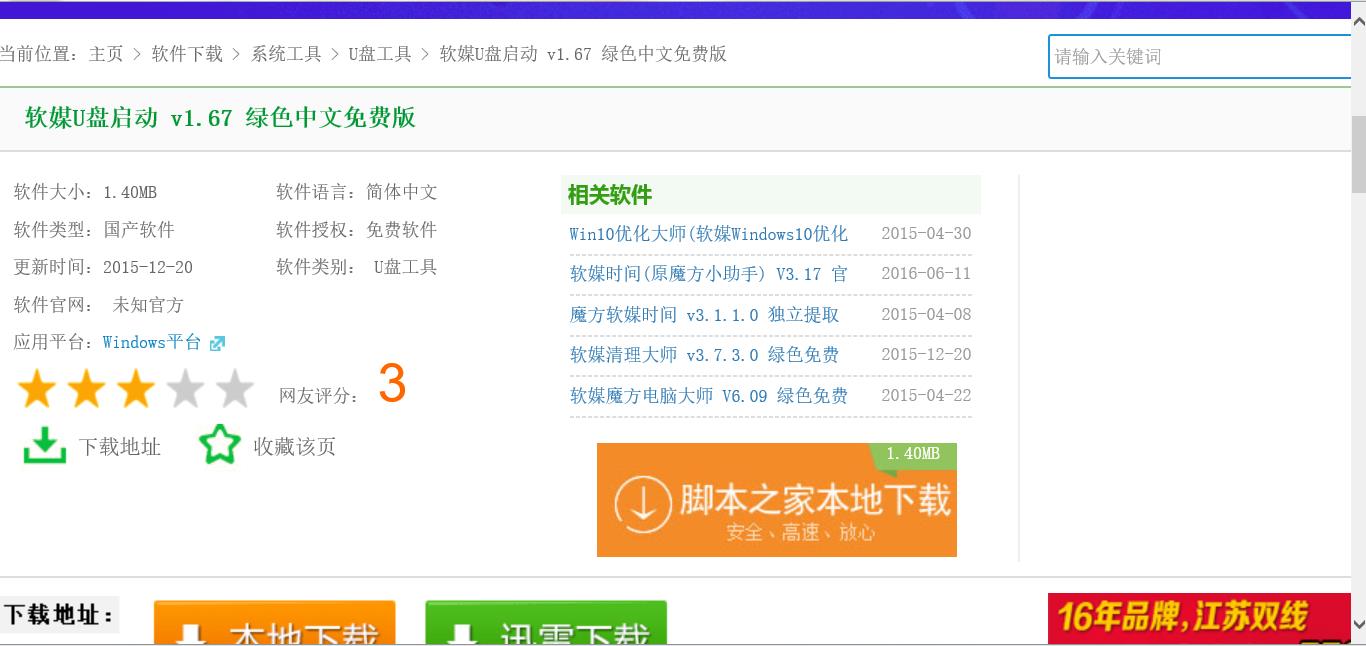The image size is (1366, 646).
Task: Click the scrollbar down arrow
Action: tap(1358, 624)
